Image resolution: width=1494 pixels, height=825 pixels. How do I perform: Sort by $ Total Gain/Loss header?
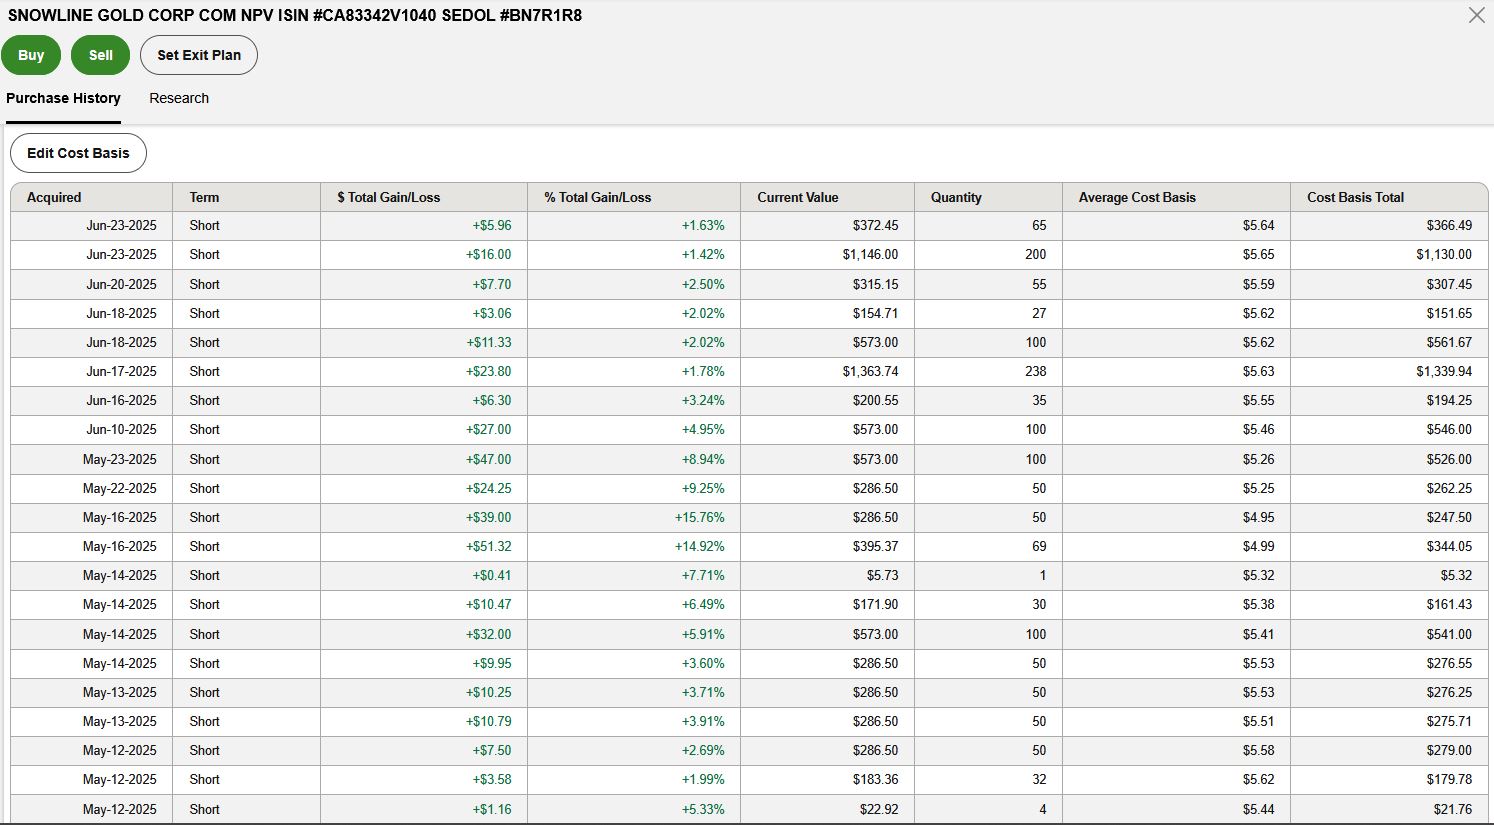[388, 197]
